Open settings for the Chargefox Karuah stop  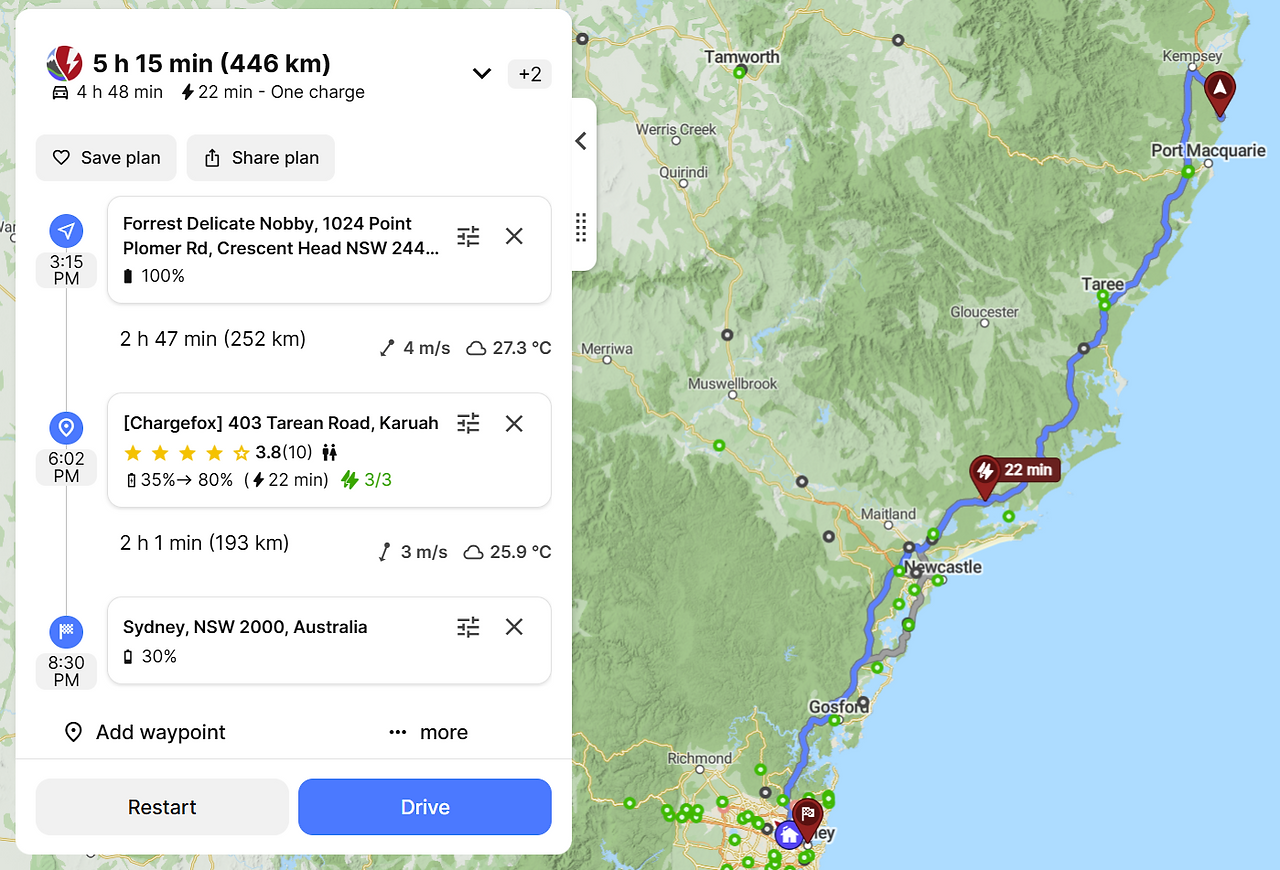pyautogui.click(x=468, y=423)
